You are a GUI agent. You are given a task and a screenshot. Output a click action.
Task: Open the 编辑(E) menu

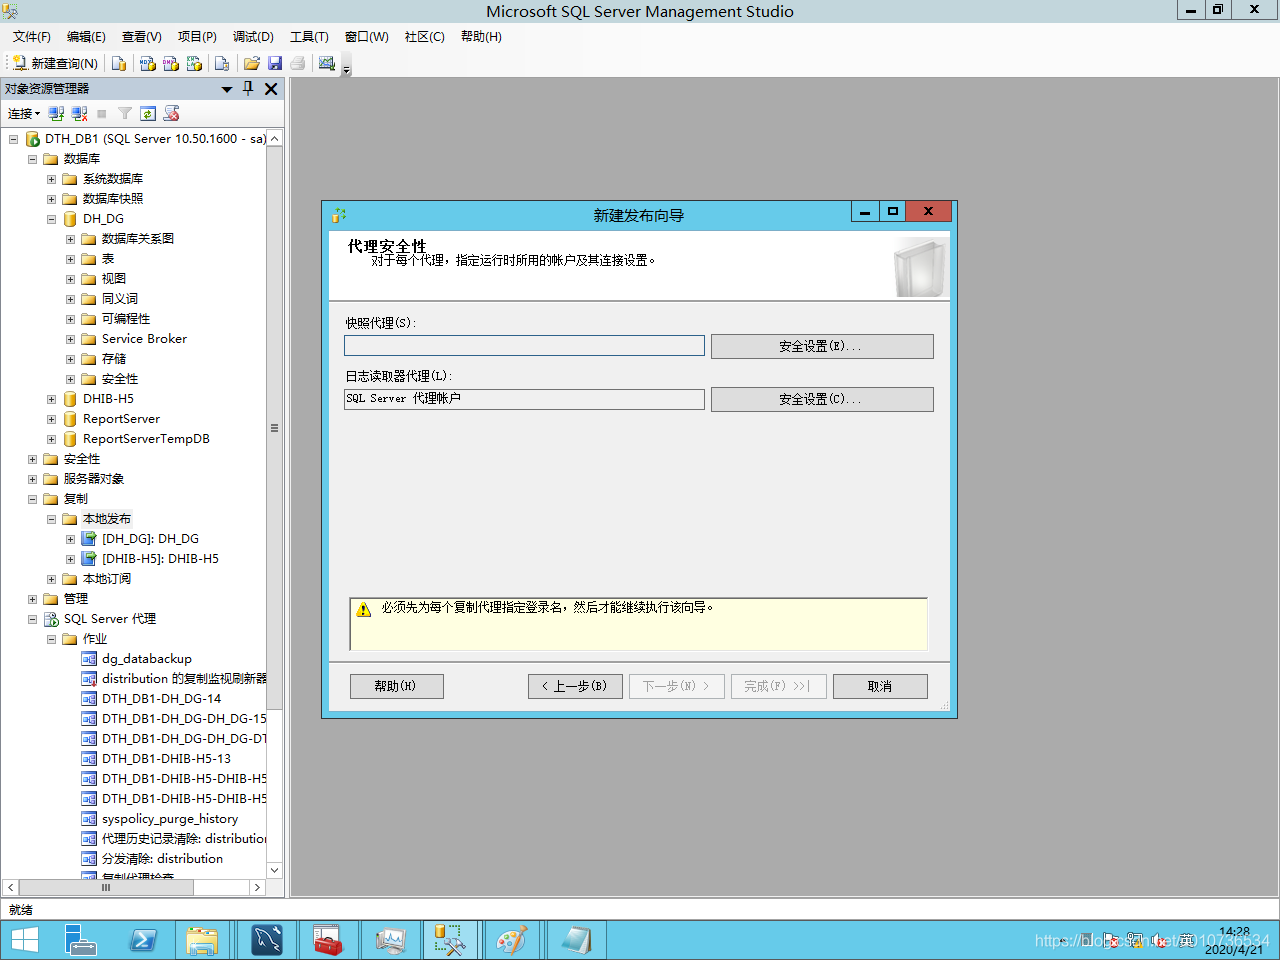pos(86,36)
